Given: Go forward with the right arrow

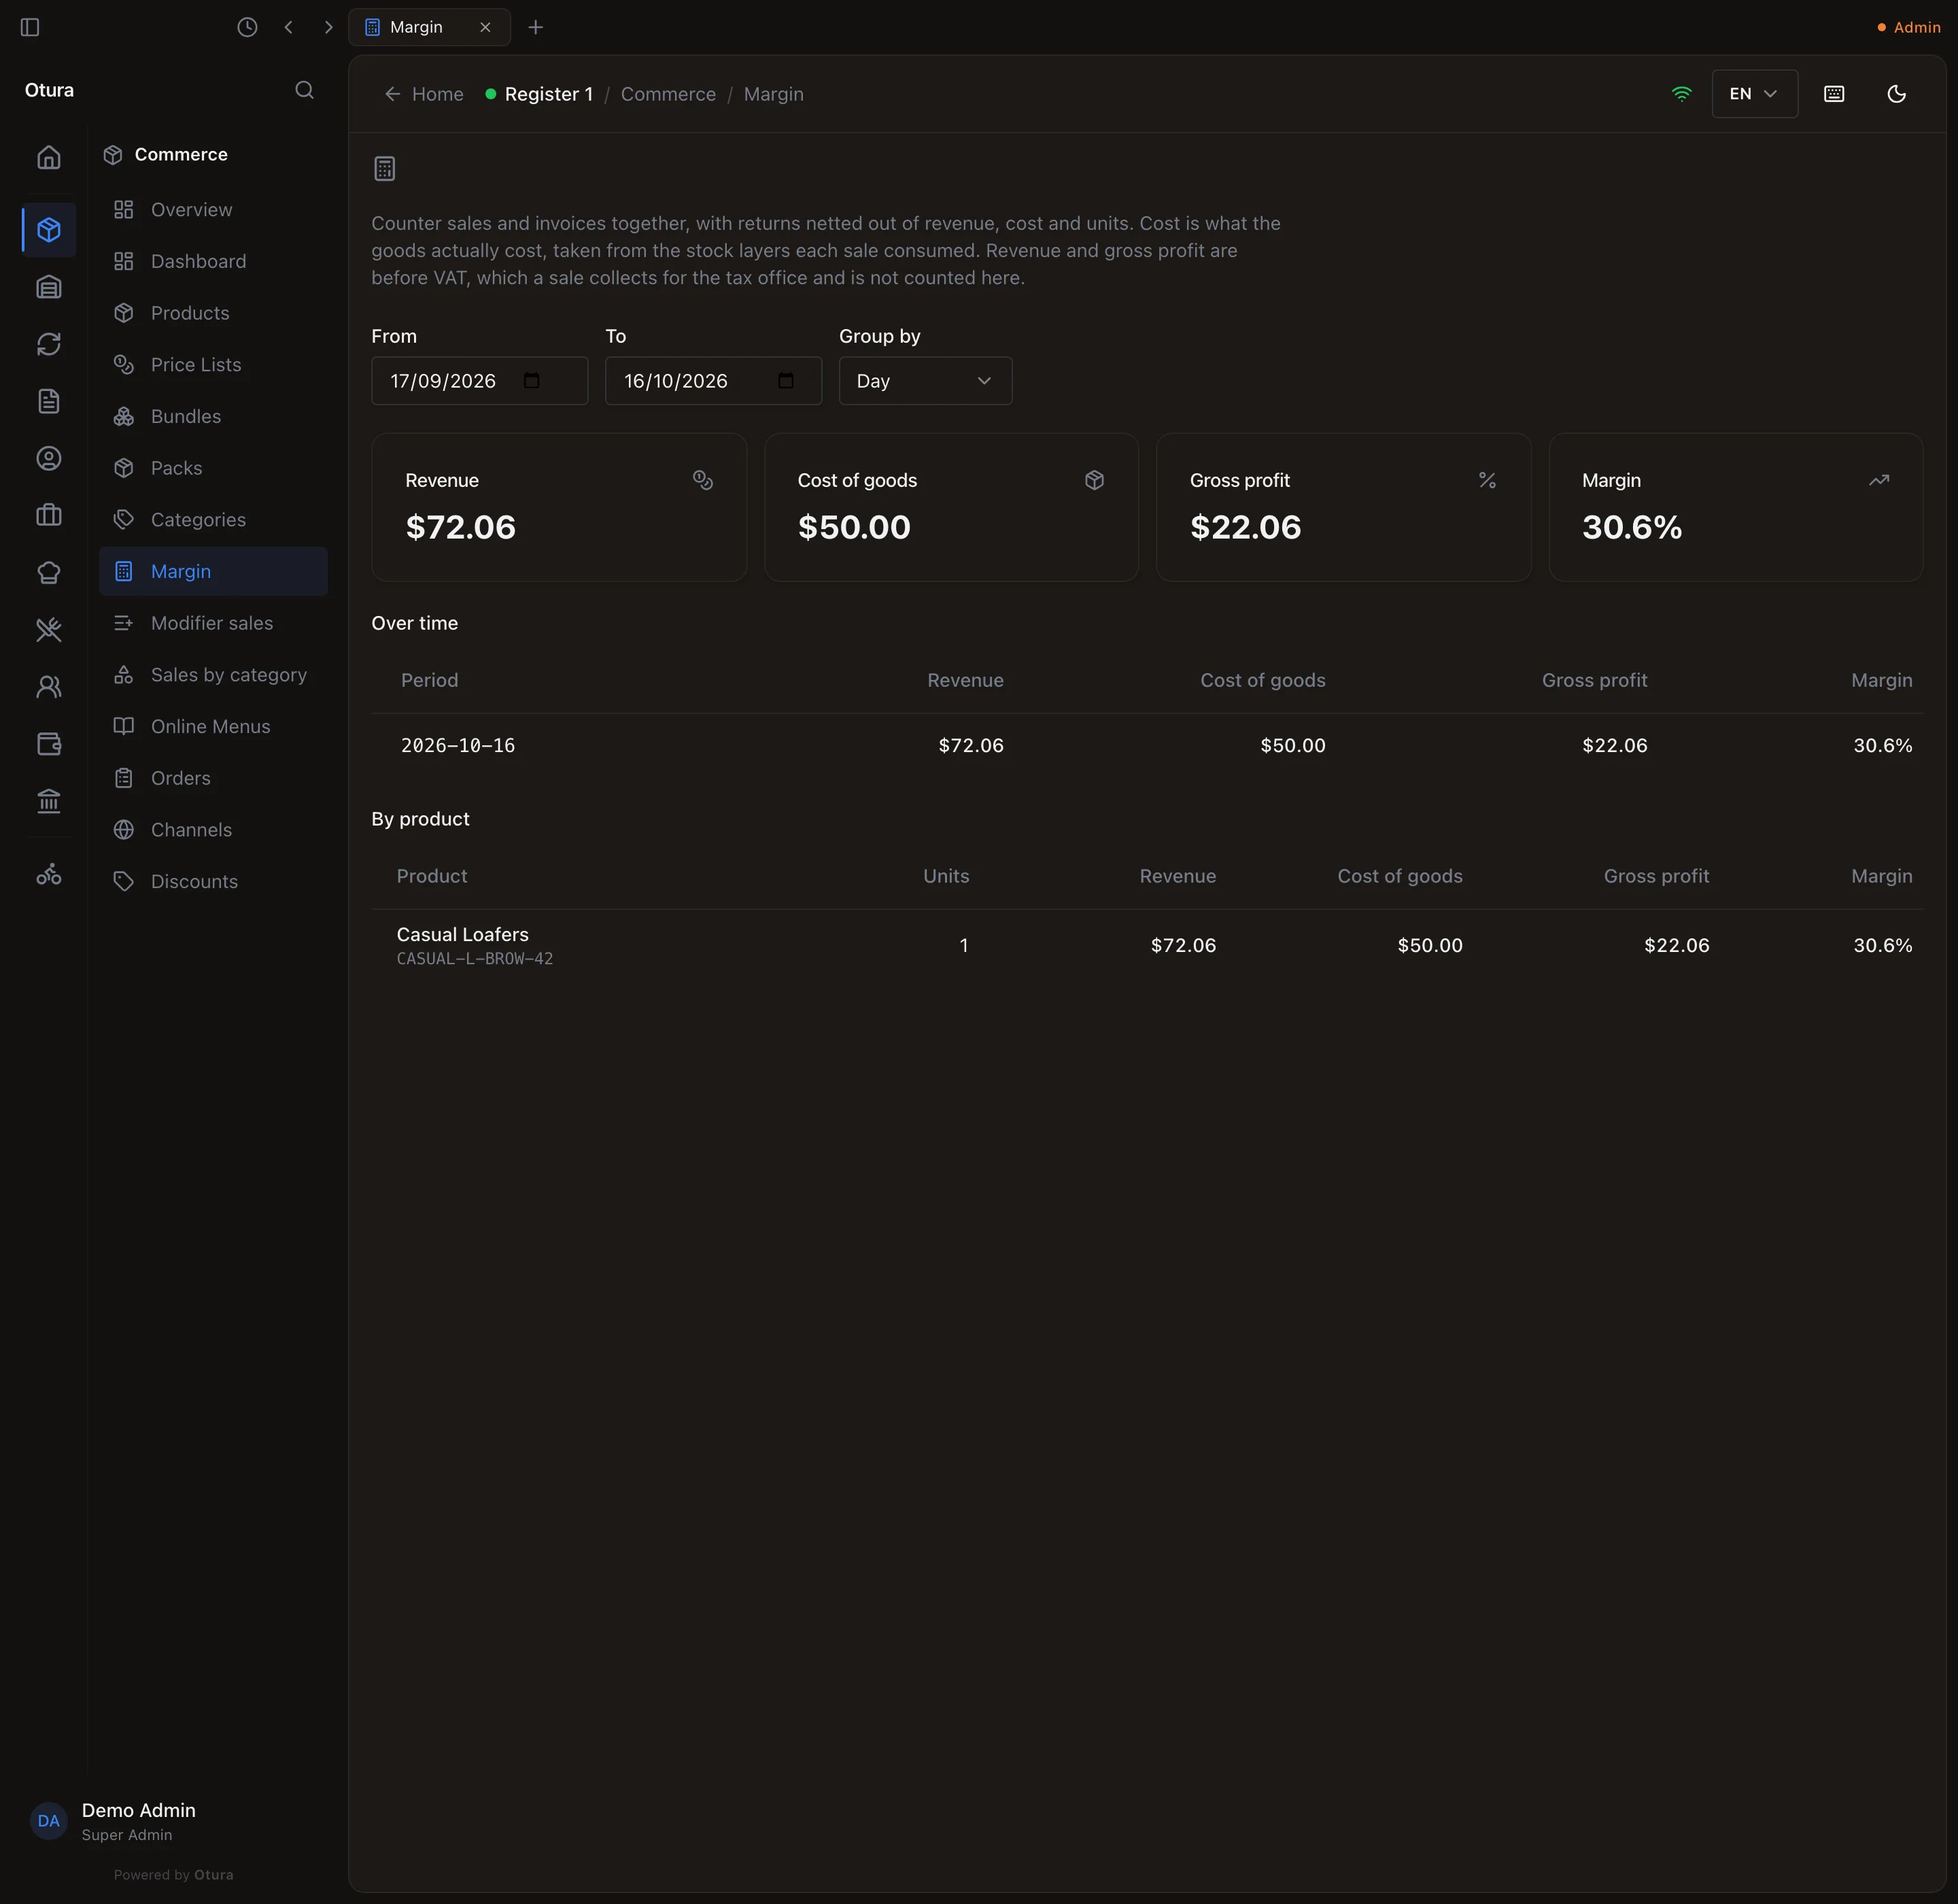Looking at the screenshot, I should click(328, 27).
